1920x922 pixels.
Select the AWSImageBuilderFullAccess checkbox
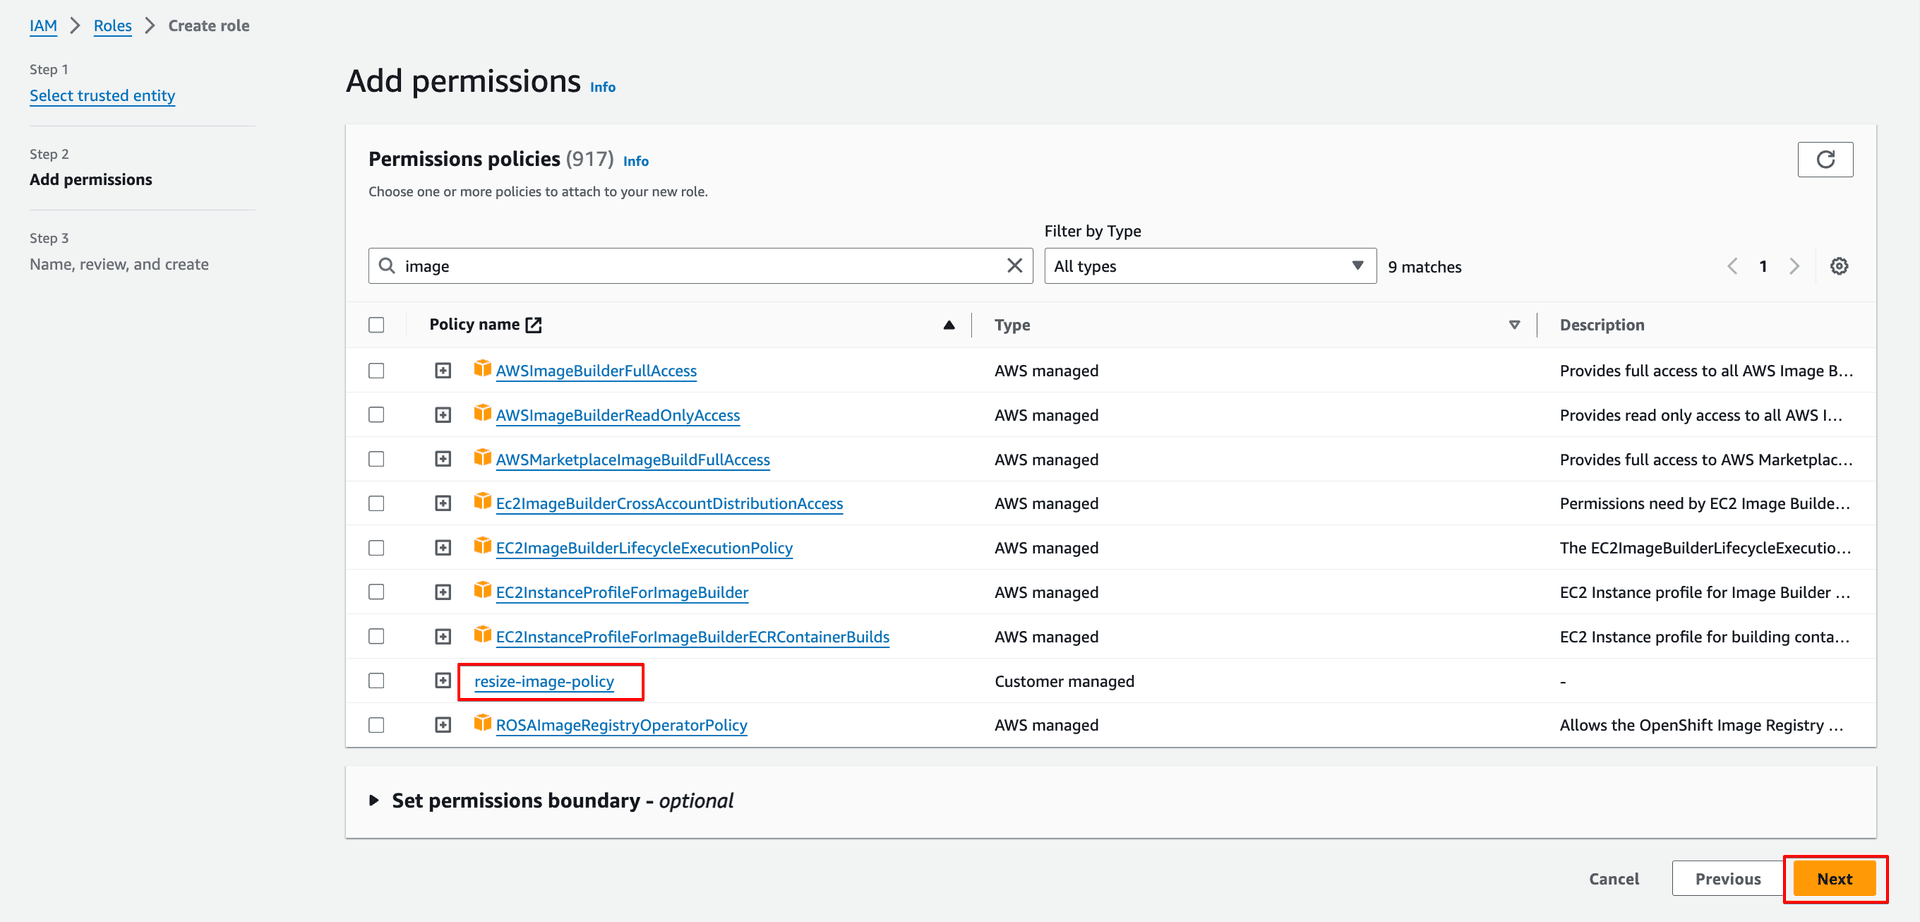click(376, 371)
